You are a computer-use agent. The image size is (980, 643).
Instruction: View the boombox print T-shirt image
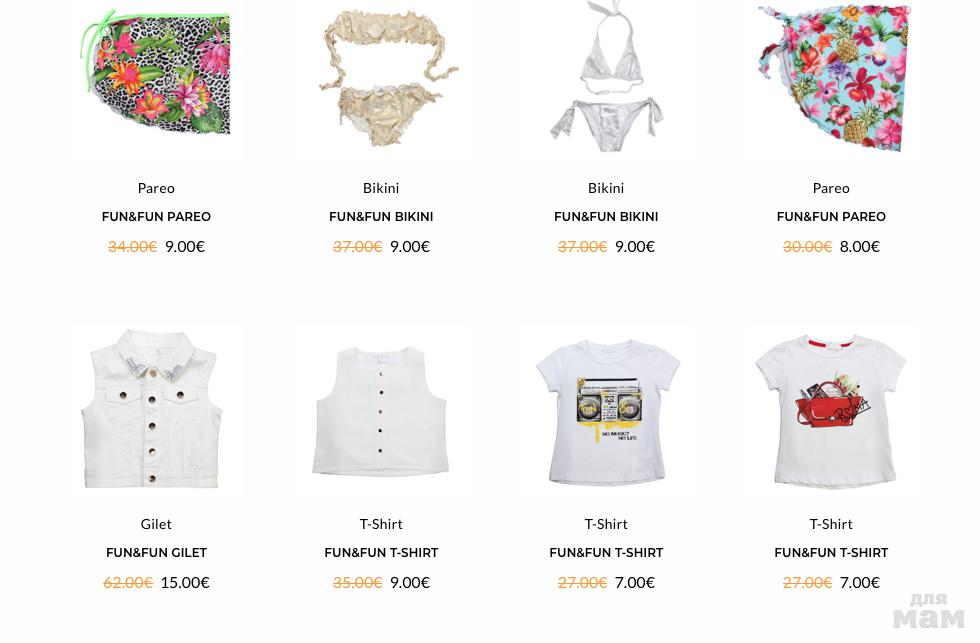tap(606, 409)
